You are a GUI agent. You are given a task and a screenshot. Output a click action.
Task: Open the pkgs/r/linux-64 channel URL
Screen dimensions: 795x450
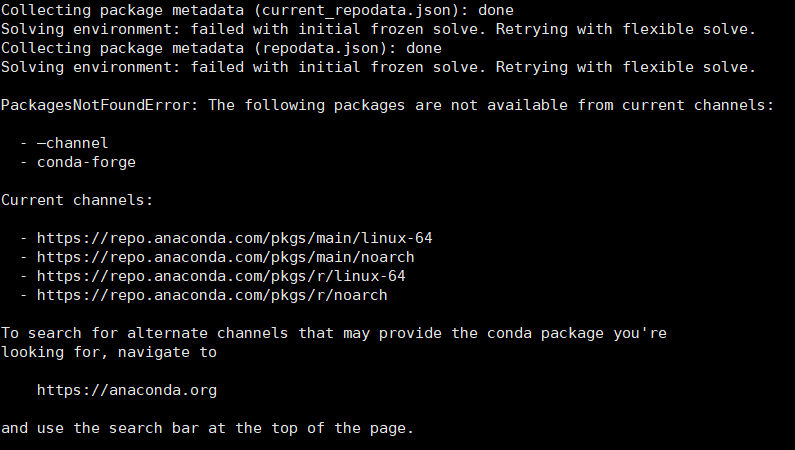pos(221,276)
